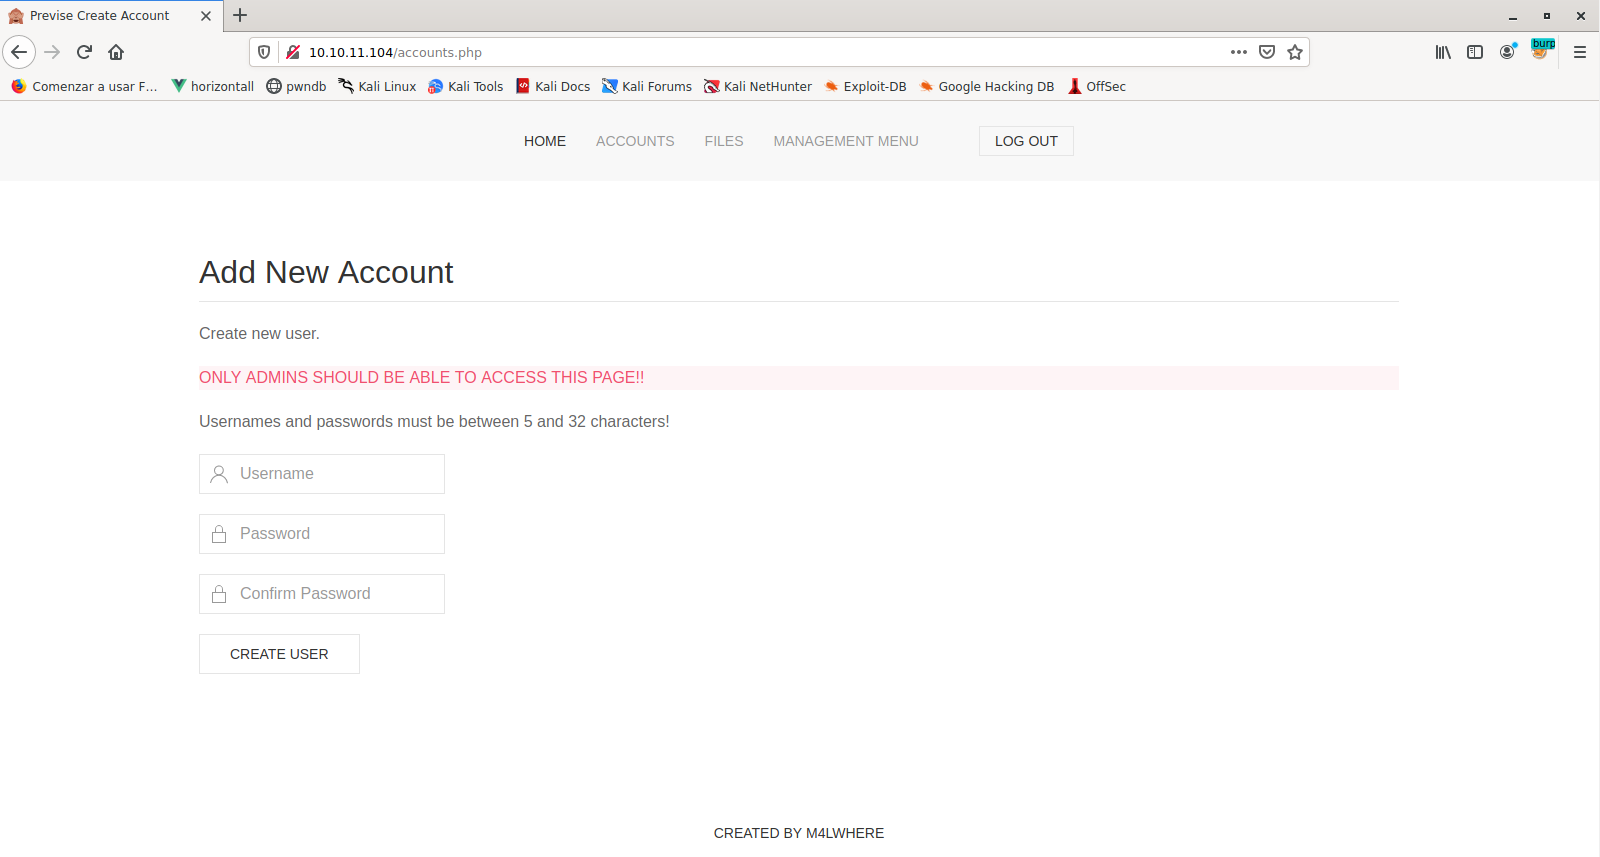The width and height of the screenshot is (1600, 857).
Task: Go to the browser home page
Action: 116,52
